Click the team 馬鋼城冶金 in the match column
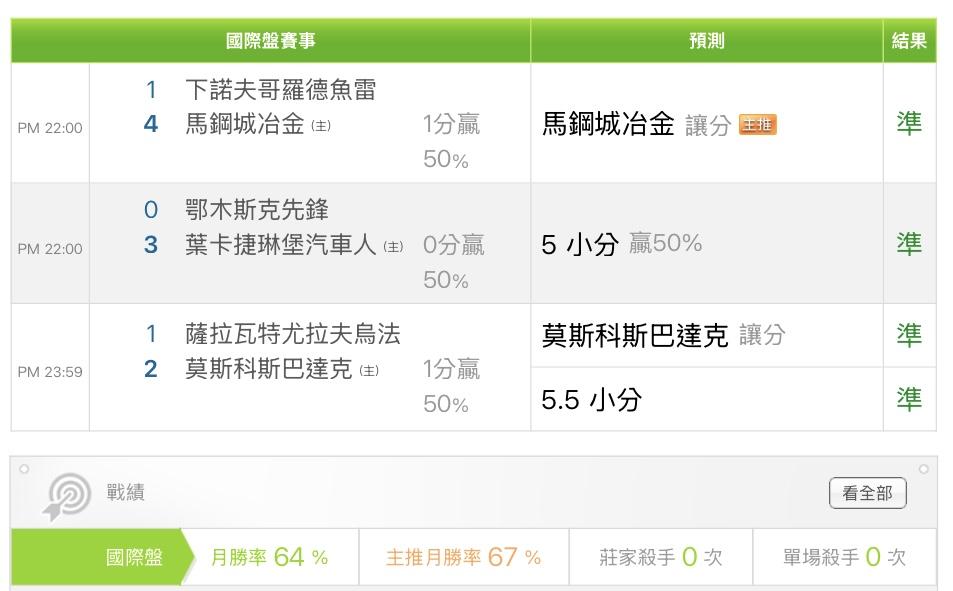This screenshot has width=953, height=591. 245,126
